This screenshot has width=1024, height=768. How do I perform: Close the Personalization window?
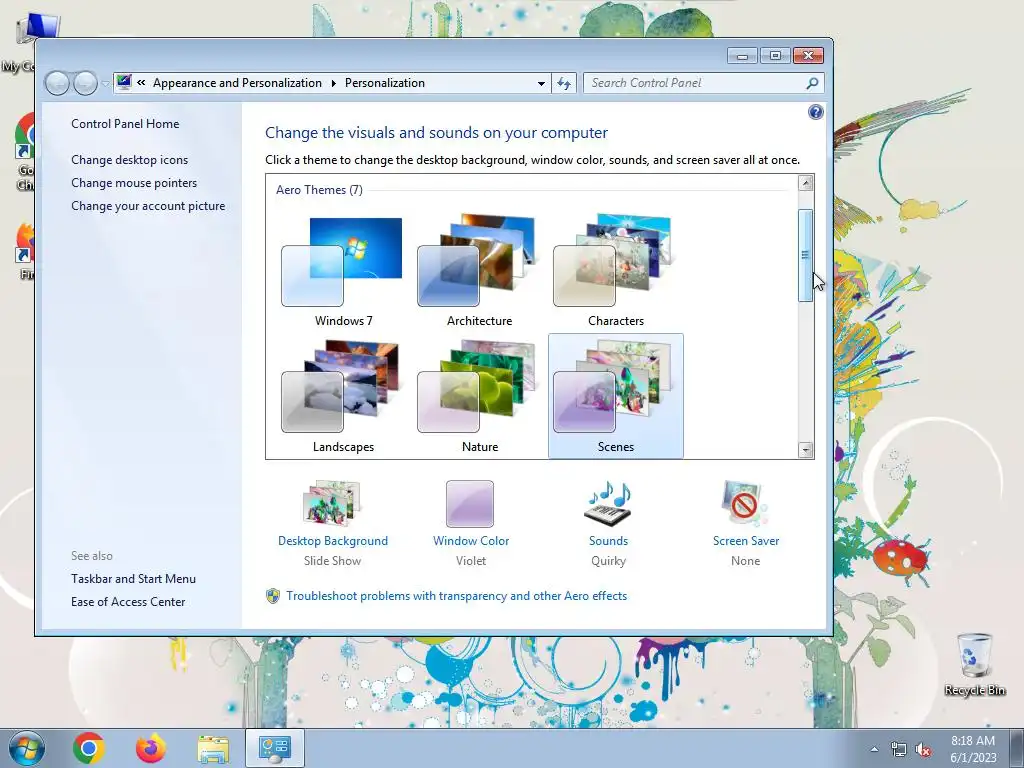click(x=808, y=56)
